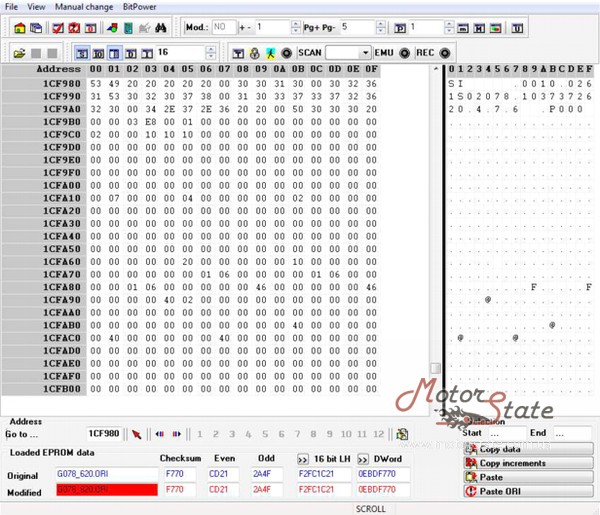The height and width of the screenshot is (515, 600).
Task: Click the Pg+ Pg- field showing 5
Action: [358, 27]
